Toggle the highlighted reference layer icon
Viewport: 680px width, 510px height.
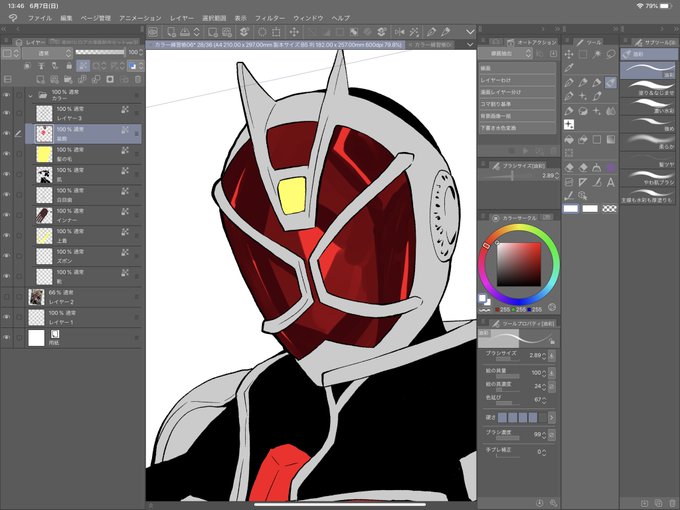click(83, 66)
